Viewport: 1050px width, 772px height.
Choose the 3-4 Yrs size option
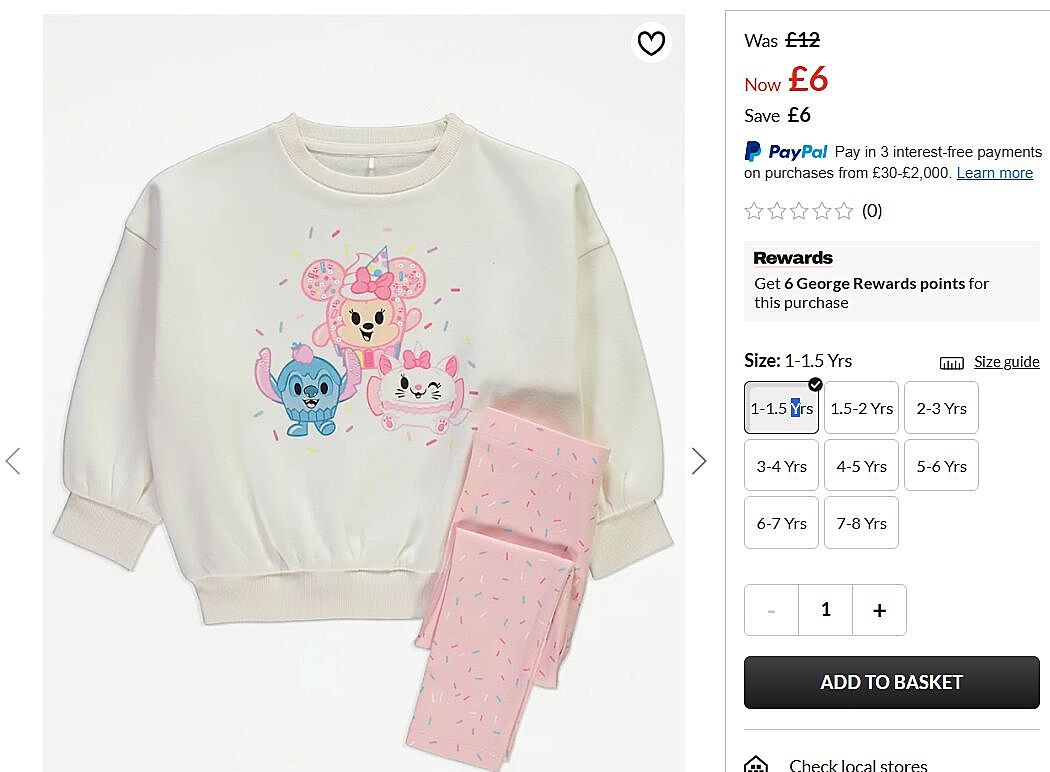click(x=781, y=466)
